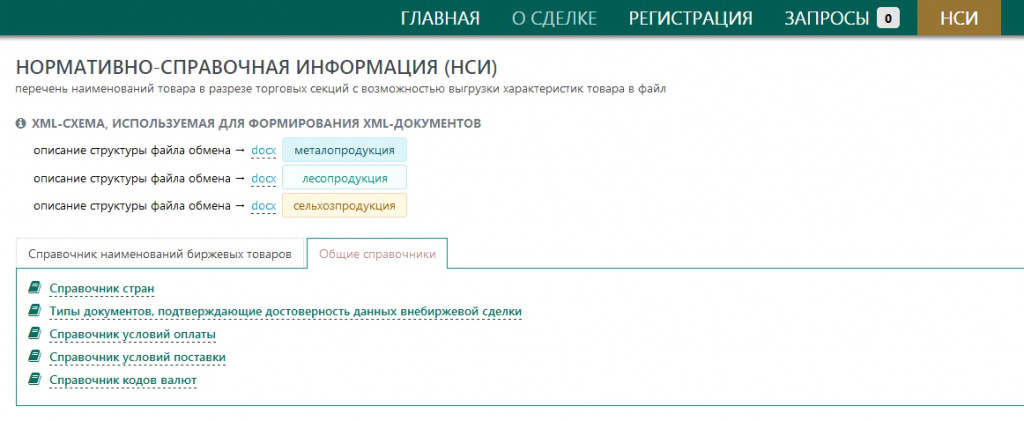Open Типы документов внебиржевой сделки link
The height and width of the screenshot is (421, 1024).
[x=285, y=311]
